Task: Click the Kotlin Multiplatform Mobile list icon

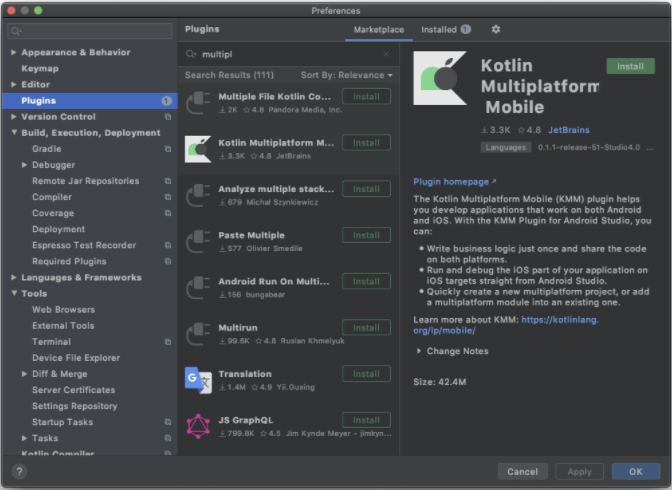Action: pos(198,149)
